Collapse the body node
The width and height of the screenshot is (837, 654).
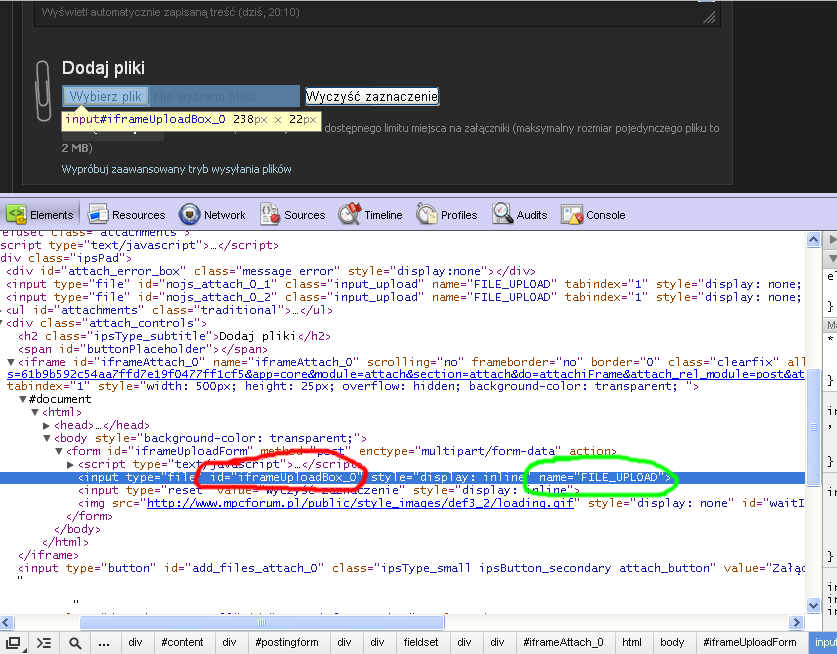pyautogui.click(x=46, y=438)
